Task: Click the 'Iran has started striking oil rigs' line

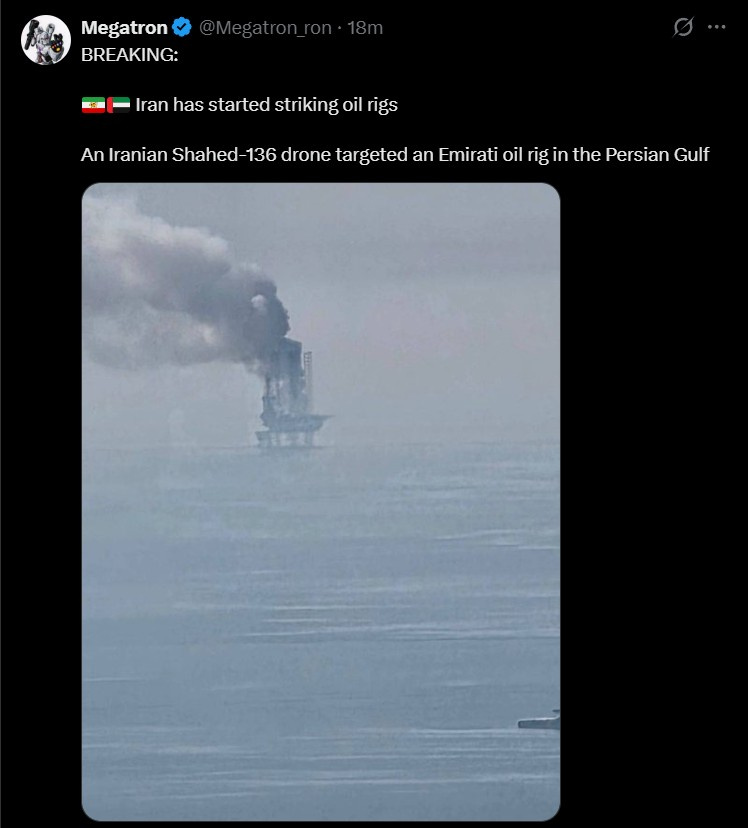Action: (267, 105)
